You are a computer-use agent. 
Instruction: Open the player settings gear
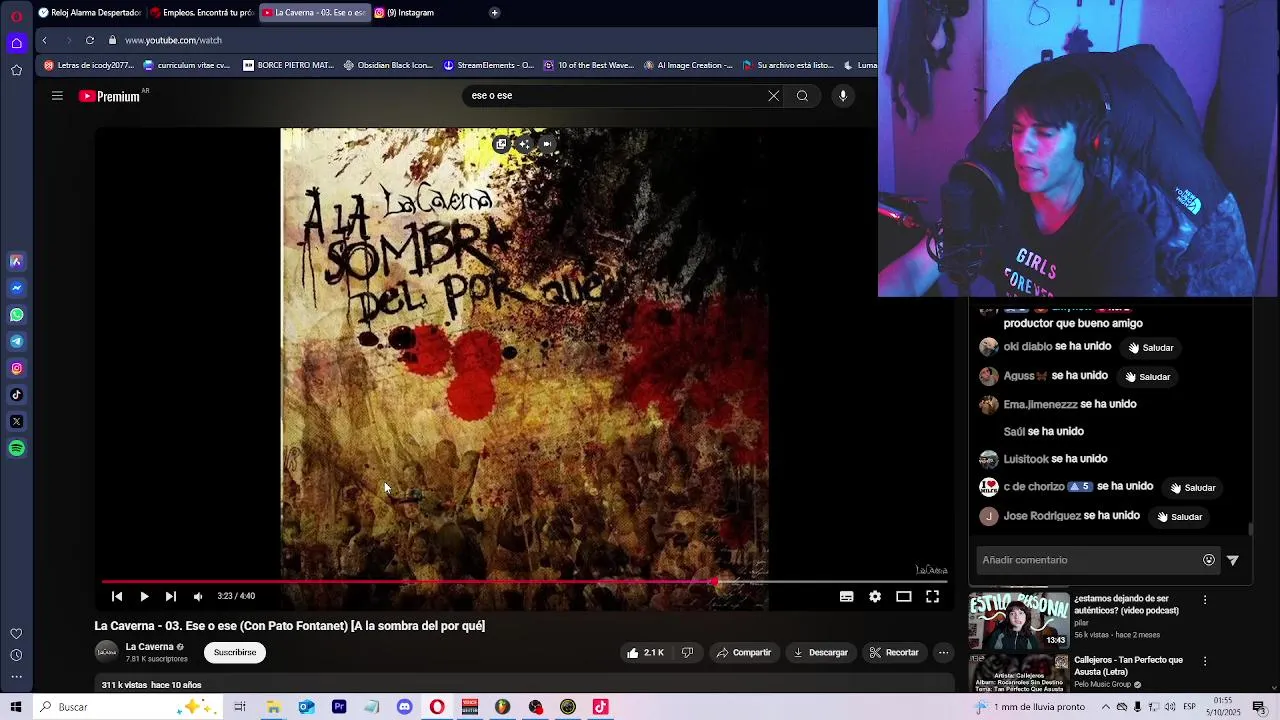pos(875,596)
